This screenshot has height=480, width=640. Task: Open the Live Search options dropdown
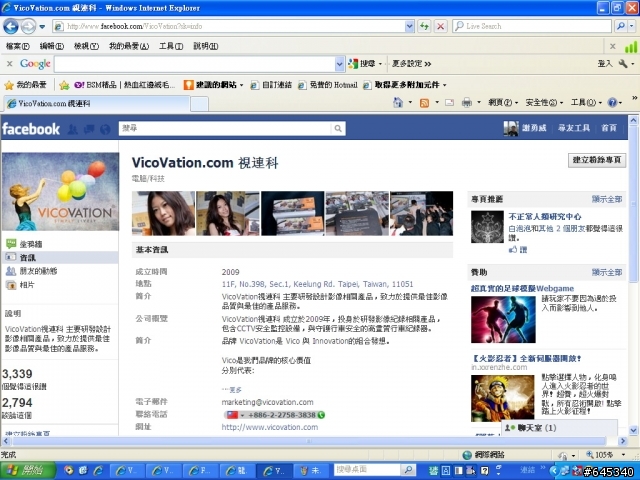(632, 26)
